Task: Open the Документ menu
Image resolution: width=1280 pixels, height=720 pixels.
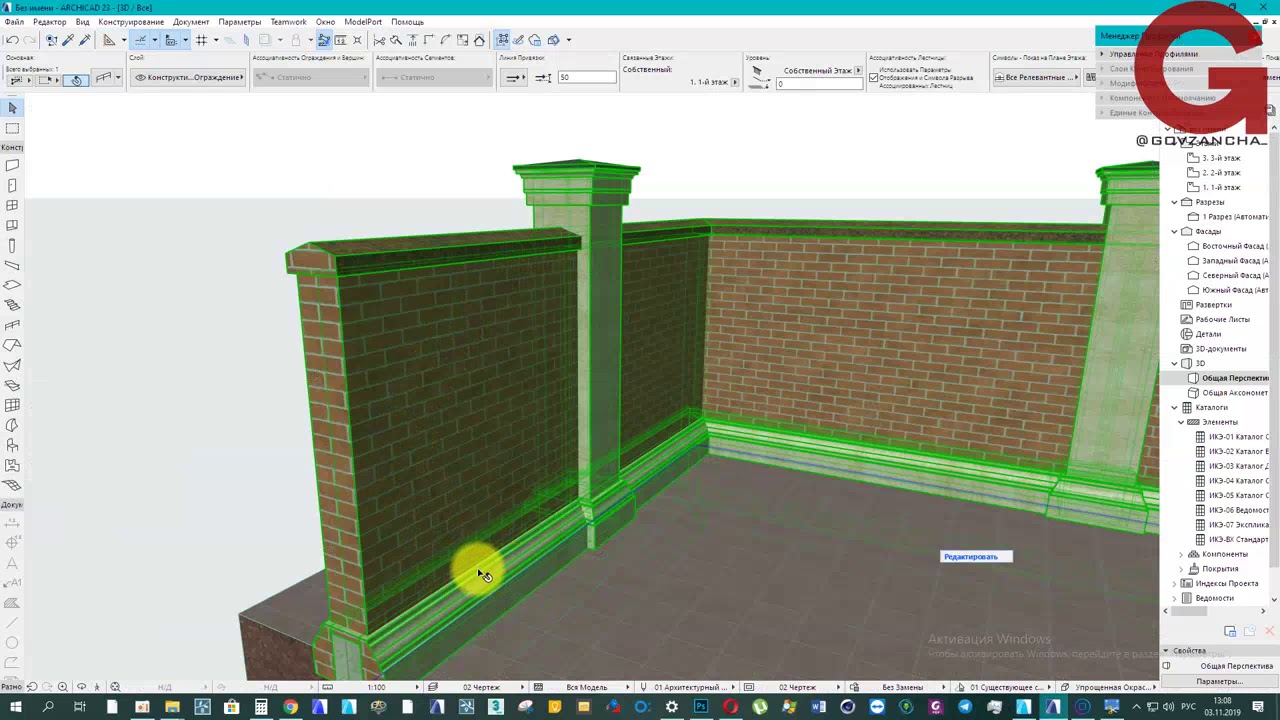Action: click(x=191, y=22)
